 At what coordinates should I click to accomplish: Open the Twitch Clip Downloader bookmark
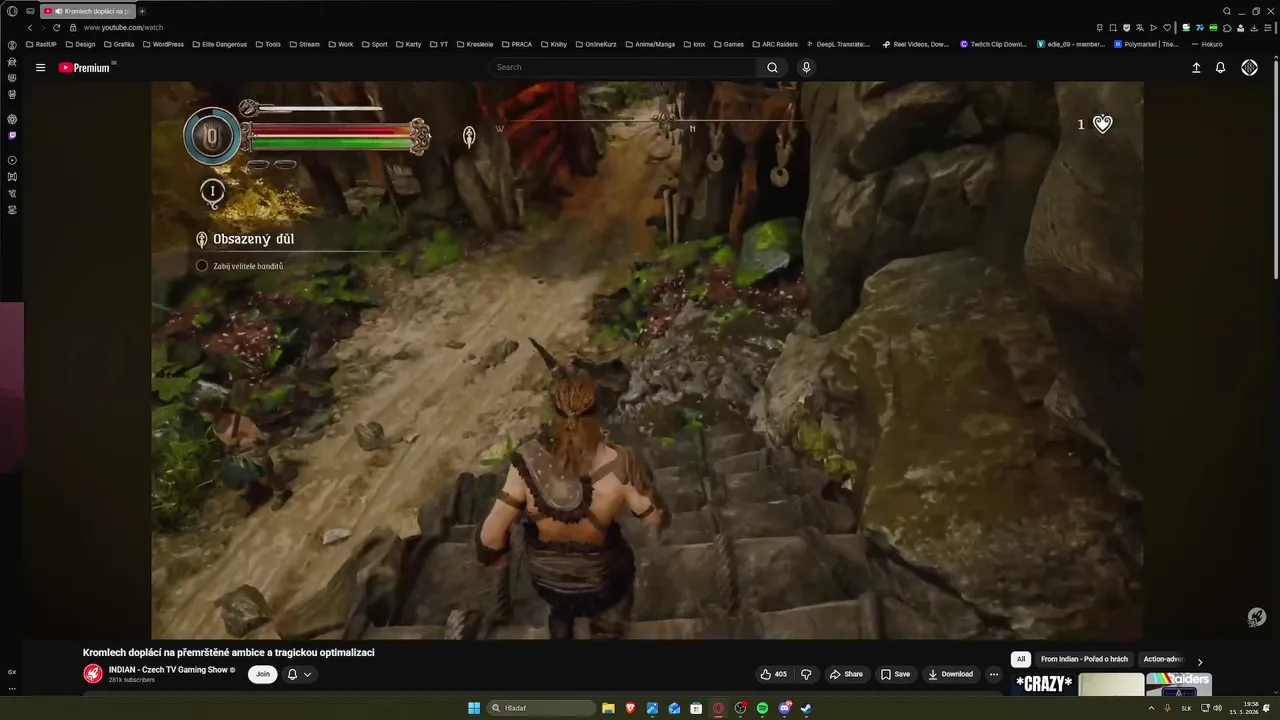pyautogui.click(x=994, y=44)
